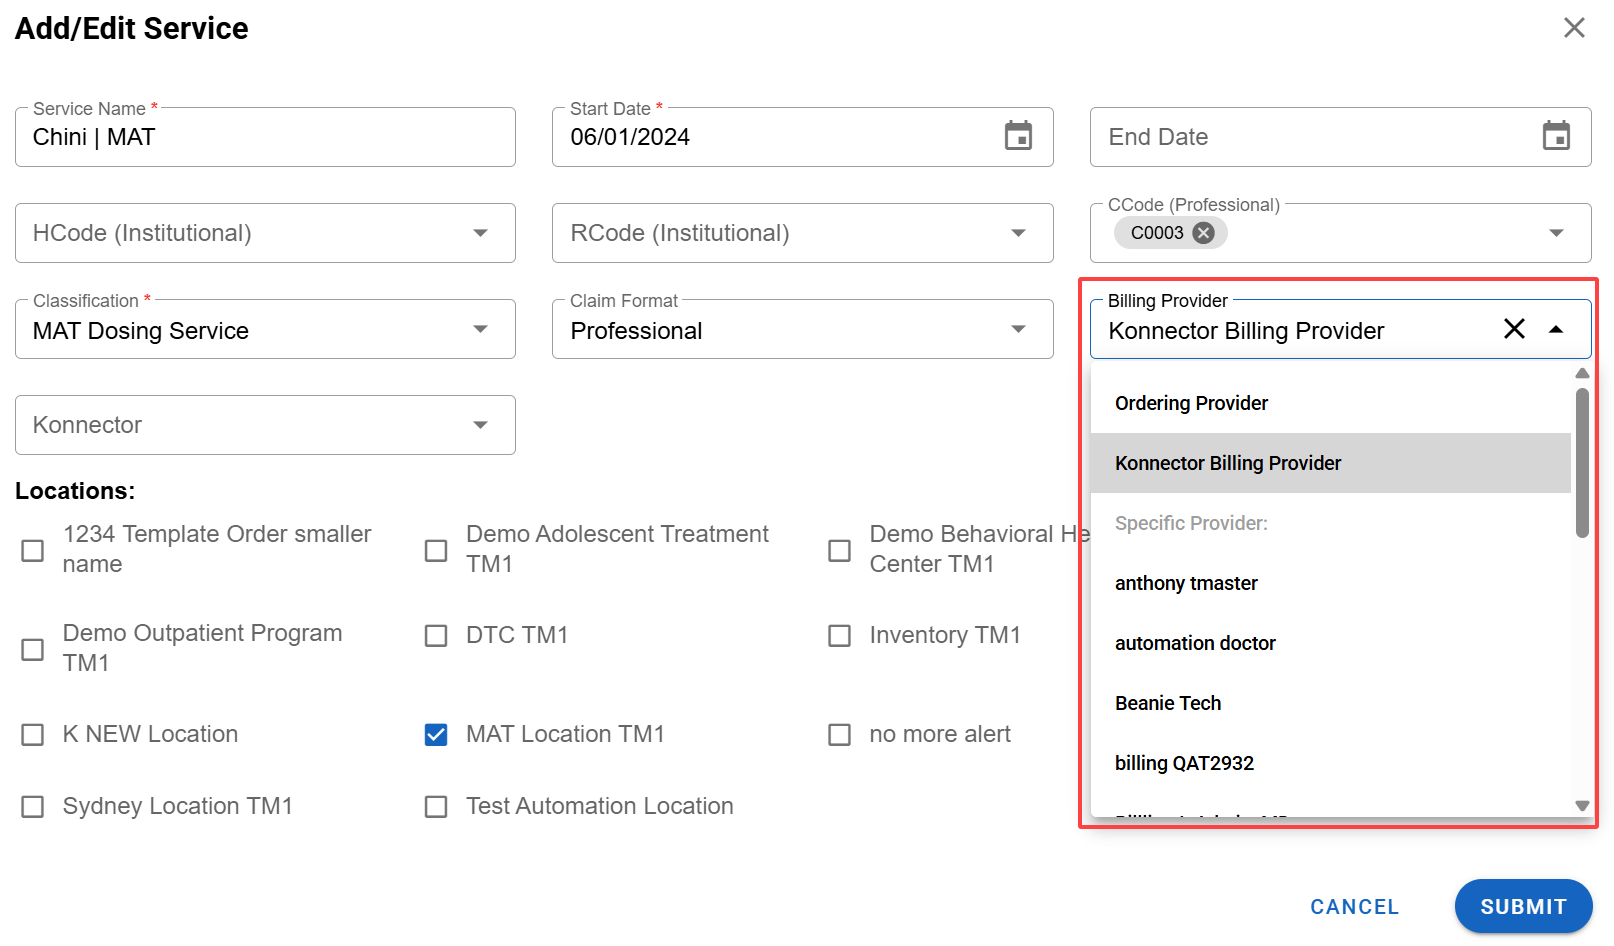
Task: Click the Submit button
Action: (x=1522, y=906)
